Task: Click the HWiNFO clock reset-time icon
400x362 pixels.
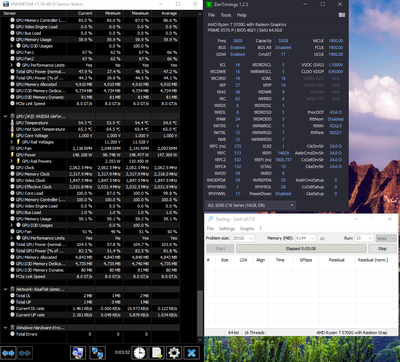Action: coord(139,353)
